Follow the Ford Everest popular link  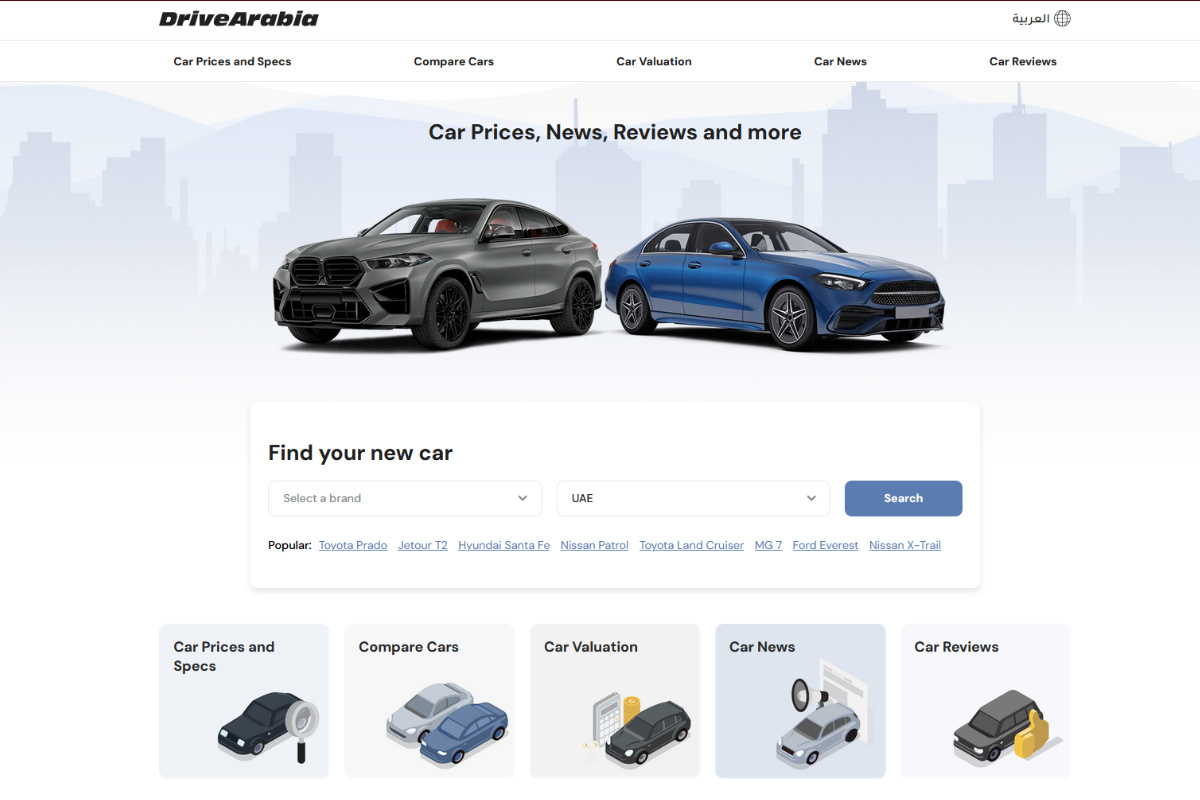coord(825,546)
